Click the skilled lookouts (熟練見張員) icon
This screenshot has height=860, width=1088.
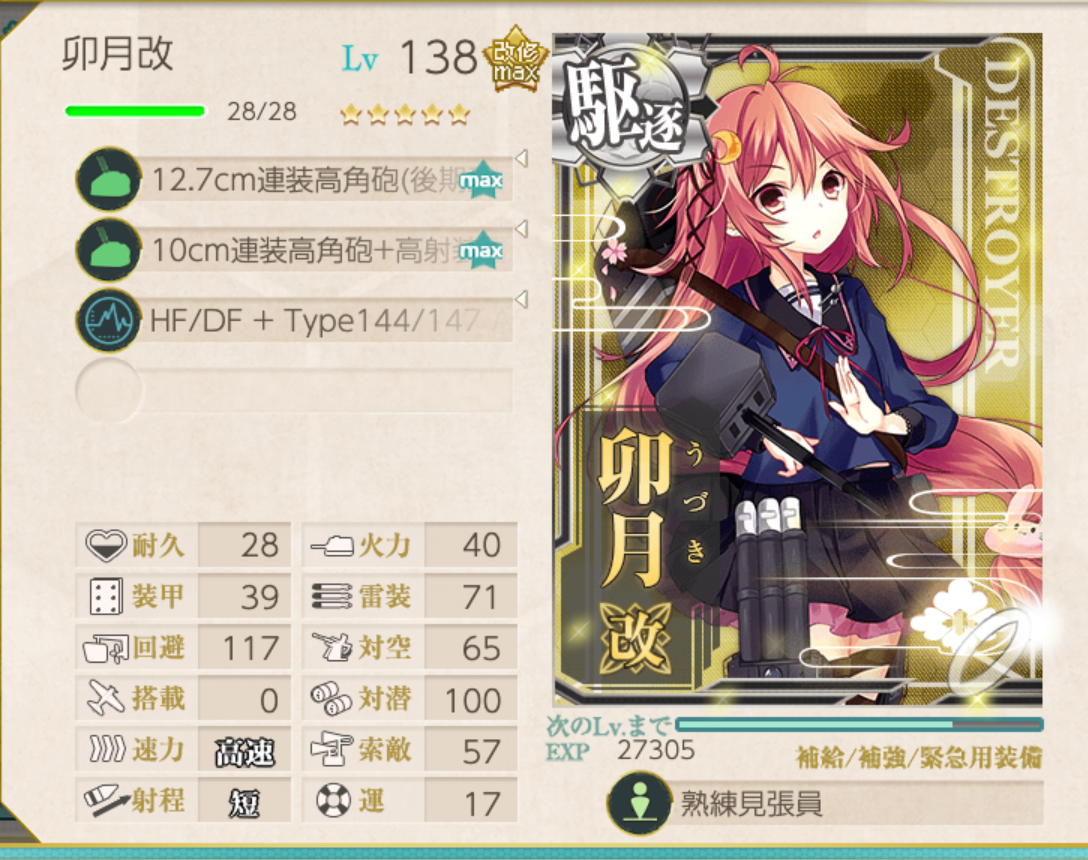(639, 803)
